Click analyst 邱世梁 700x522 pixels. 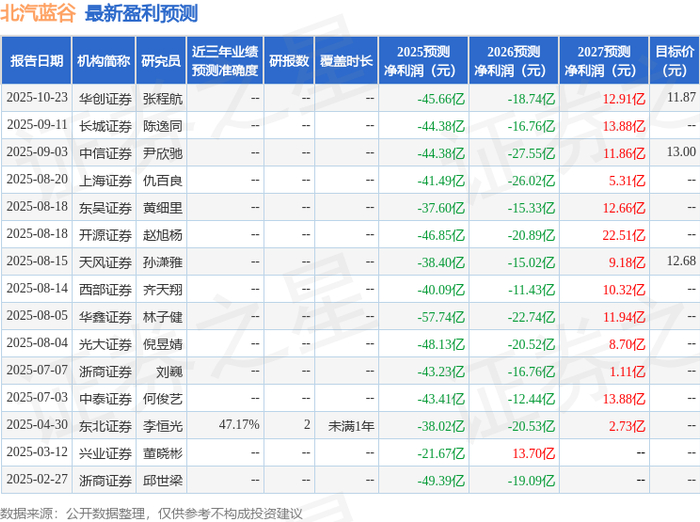point(162,480)
